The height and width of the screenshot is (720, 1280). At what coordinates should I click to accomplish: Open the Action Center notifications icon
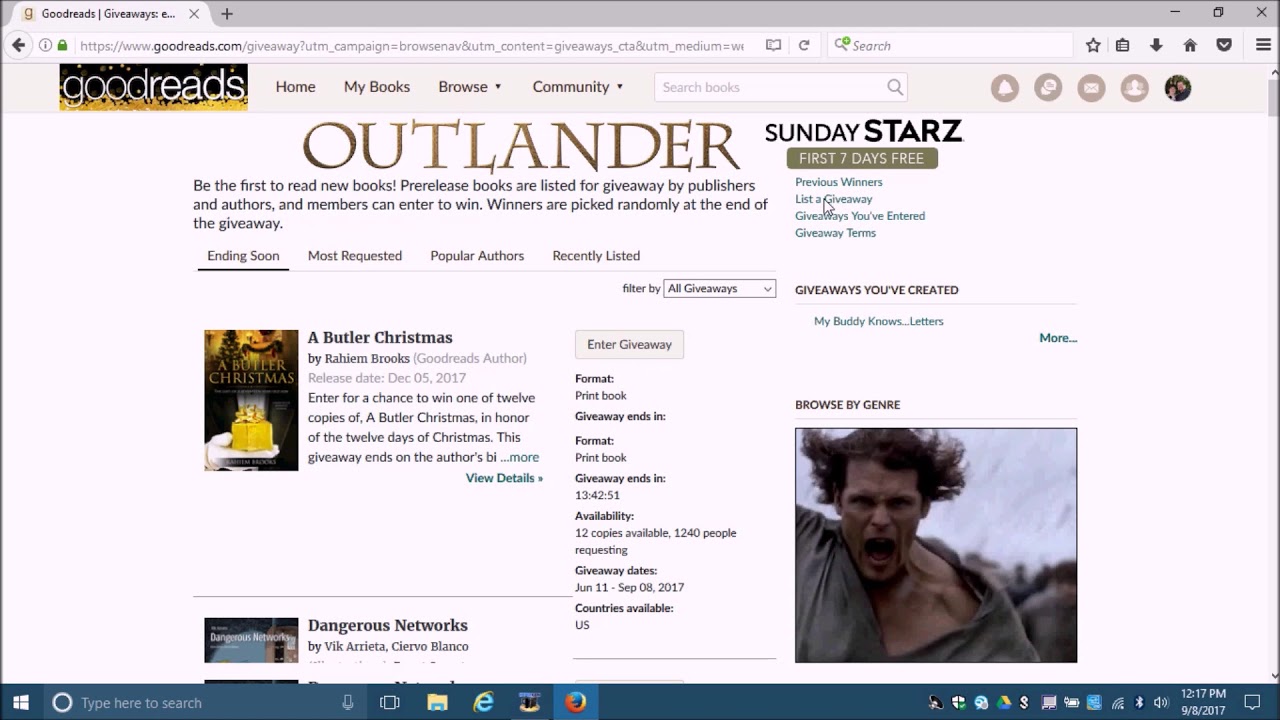click(1252, 702)
